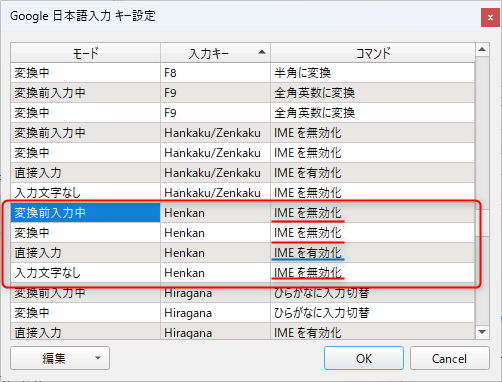502x382 pixels.
Task: Select 直接入力 mode in Hiragana row
Action: [x=86, y=332]
